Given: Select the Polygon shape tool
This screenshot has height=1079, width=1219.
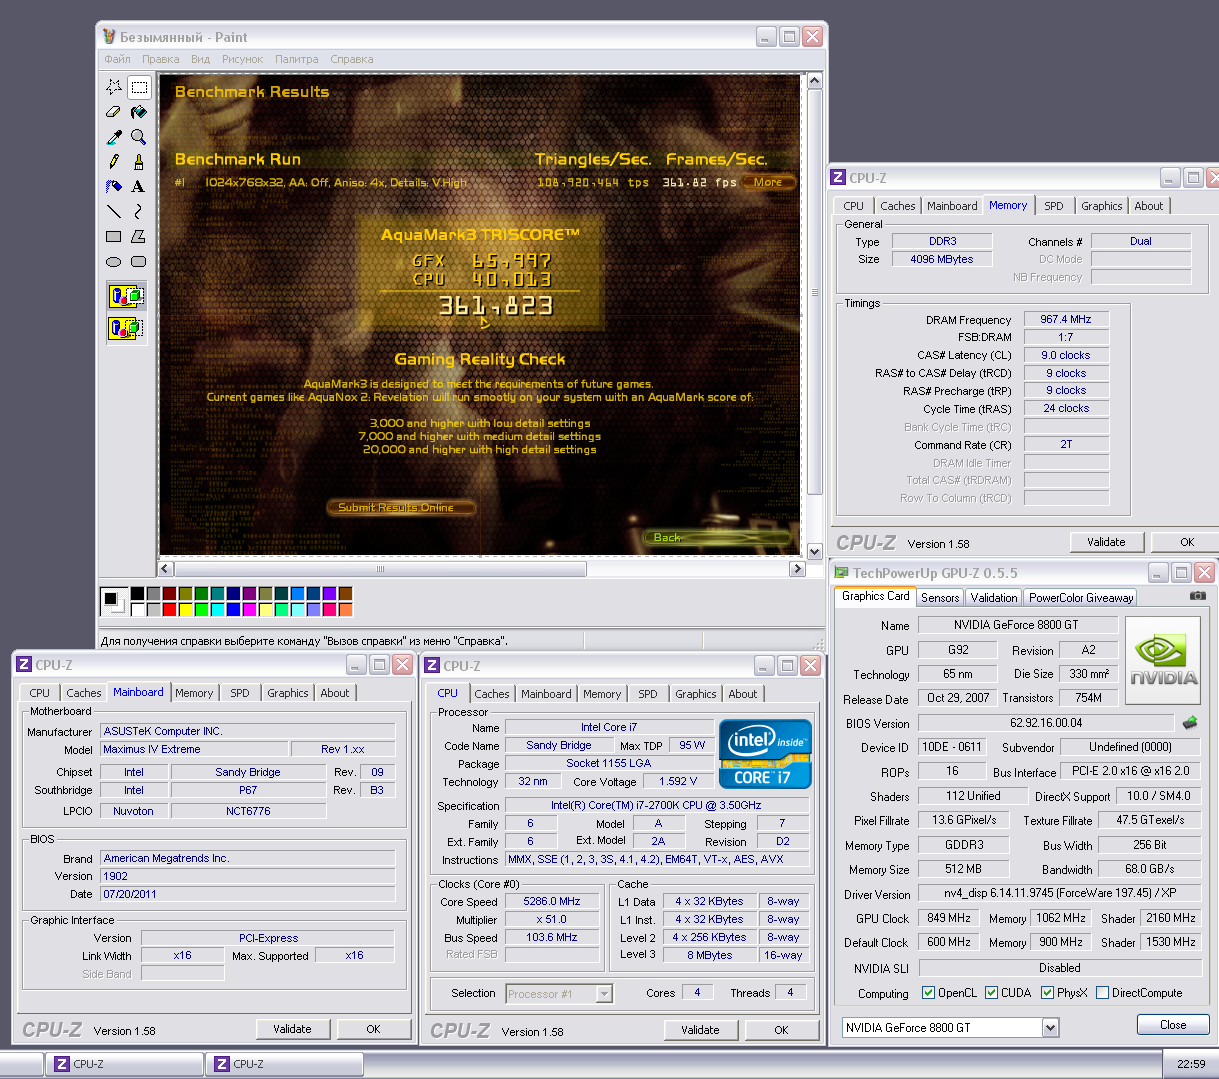Looking at the screenshot, I should click(x=139, y=237).
